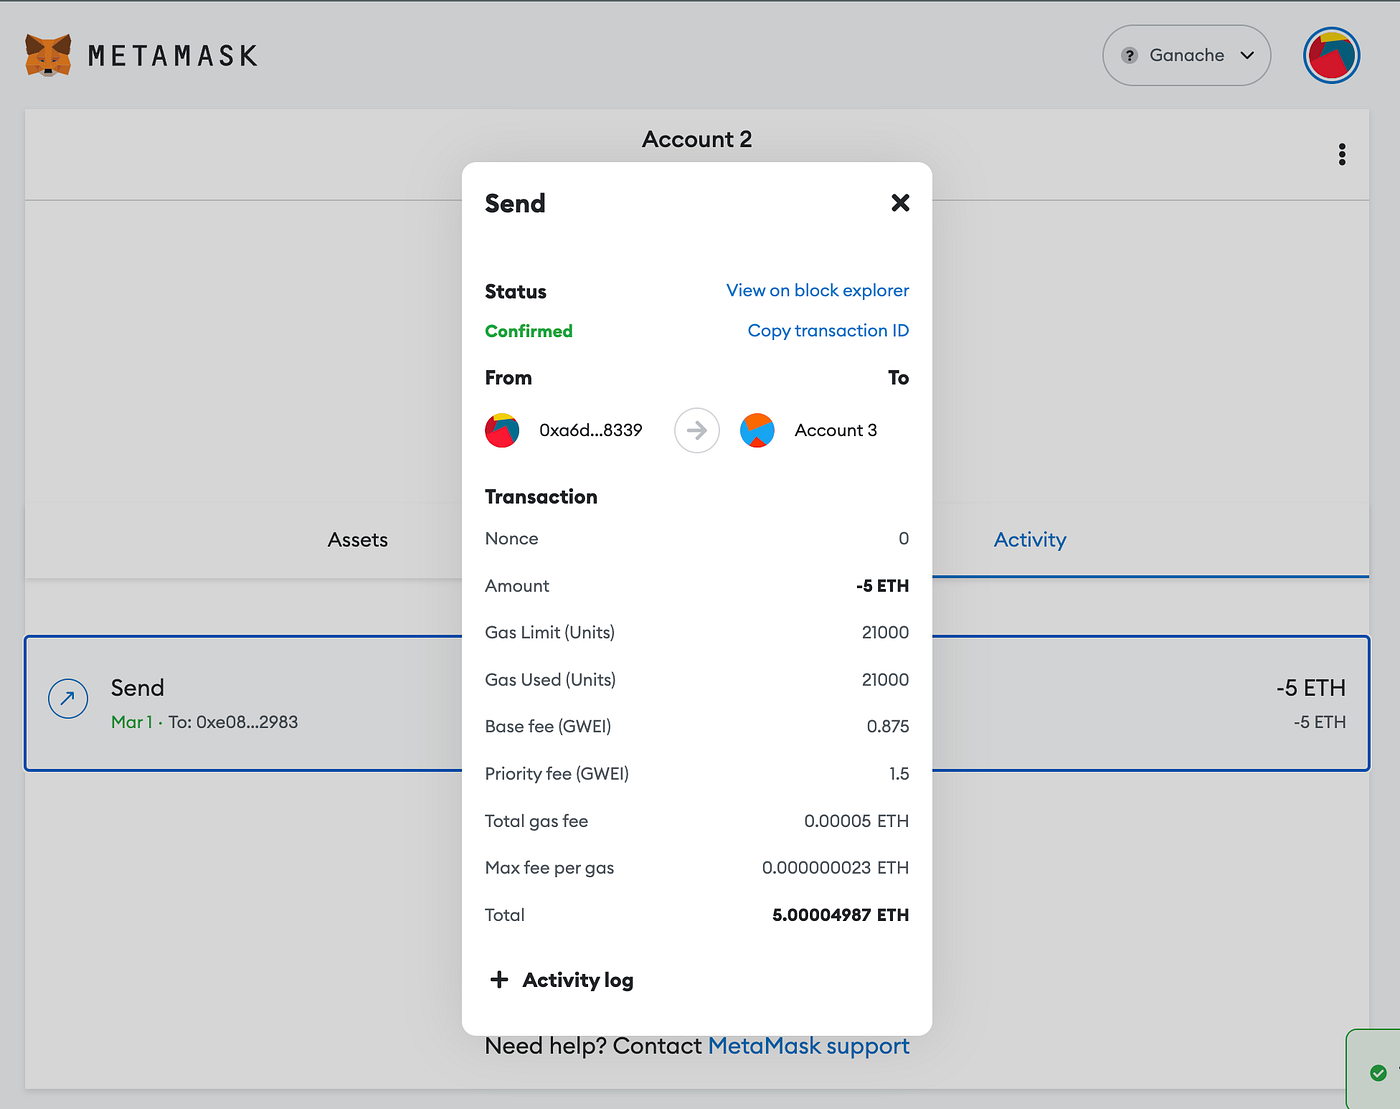Click the METAMASK wordmark text
This screenshot has height=1109, width=1400.
click(x=173, y=56)
